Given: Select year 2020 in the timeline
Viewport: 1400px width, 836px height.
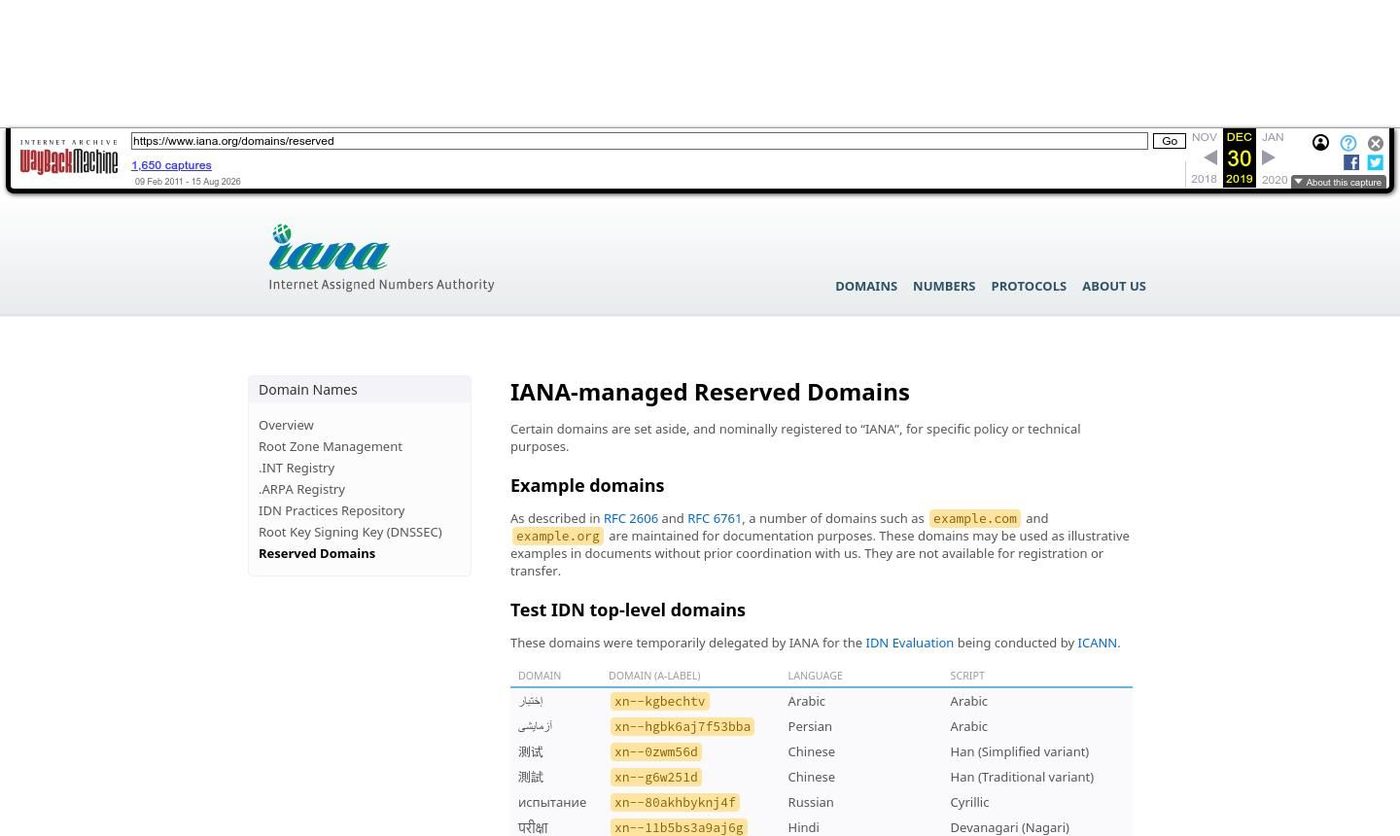Looking at the screenshot, I should tap(1274, 180).
